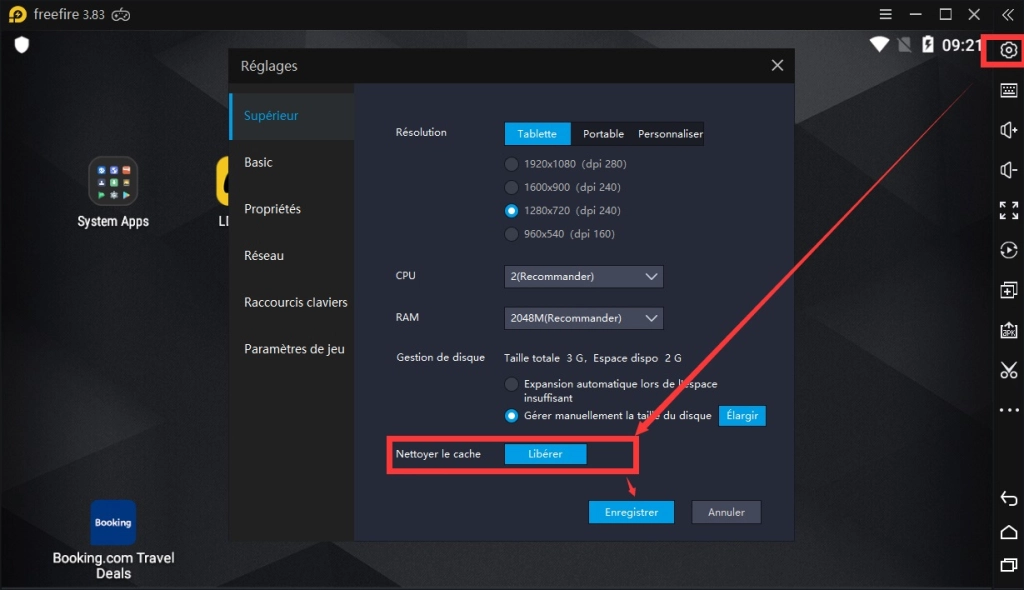Open the Basic settings section
Image resolution: width=1024 pixels, height=590 pixels.
click(x=292, y=162)
